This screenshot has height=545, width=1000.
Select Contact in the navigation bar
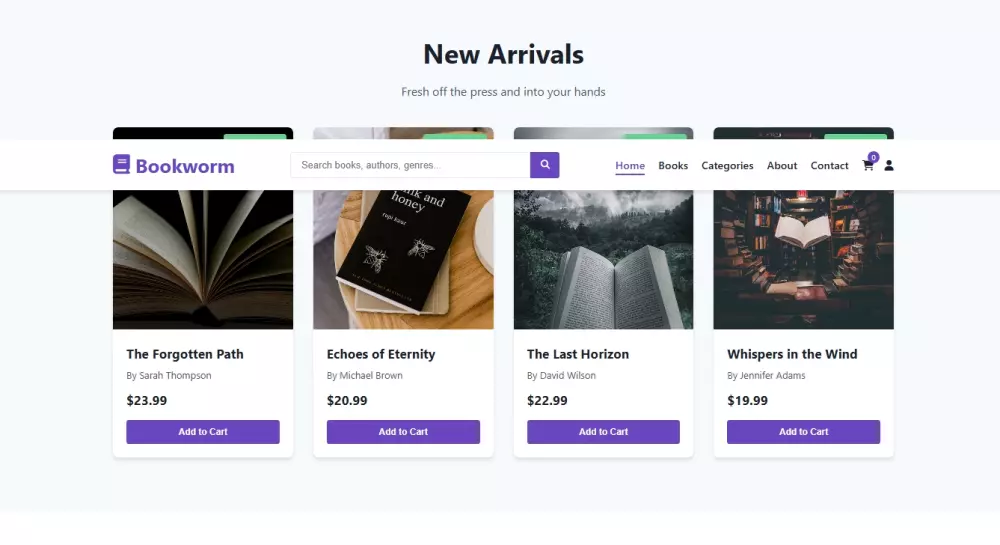point(829,166)
